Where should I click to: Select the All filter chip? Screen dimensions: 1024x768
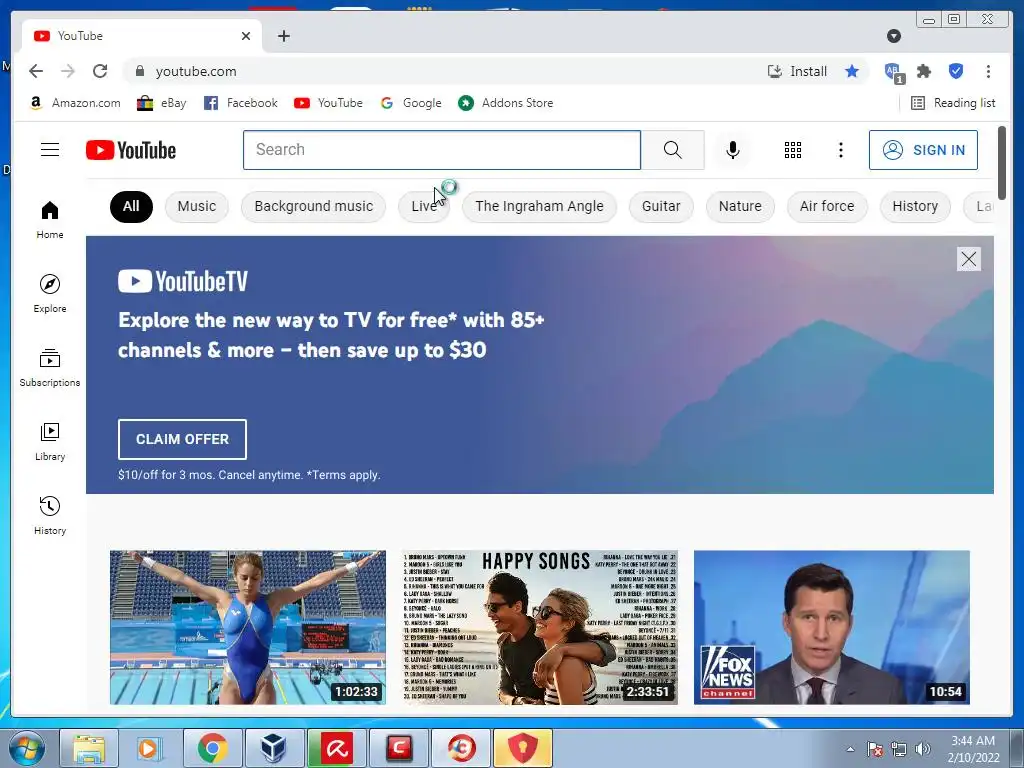[x=131, y=206]
